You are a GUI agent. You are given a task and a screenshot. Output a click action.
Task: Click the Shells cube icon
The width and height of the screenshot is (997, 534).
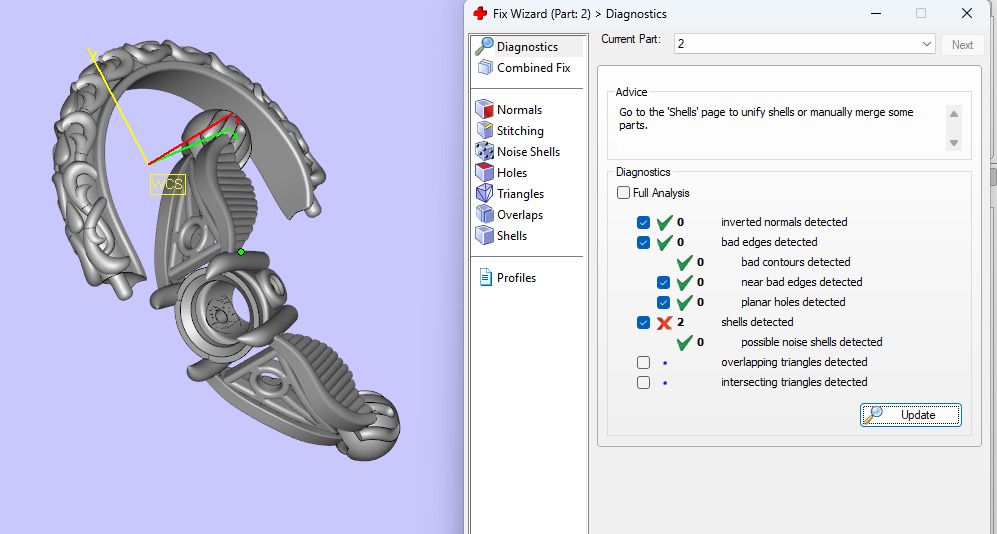point(485,235)
